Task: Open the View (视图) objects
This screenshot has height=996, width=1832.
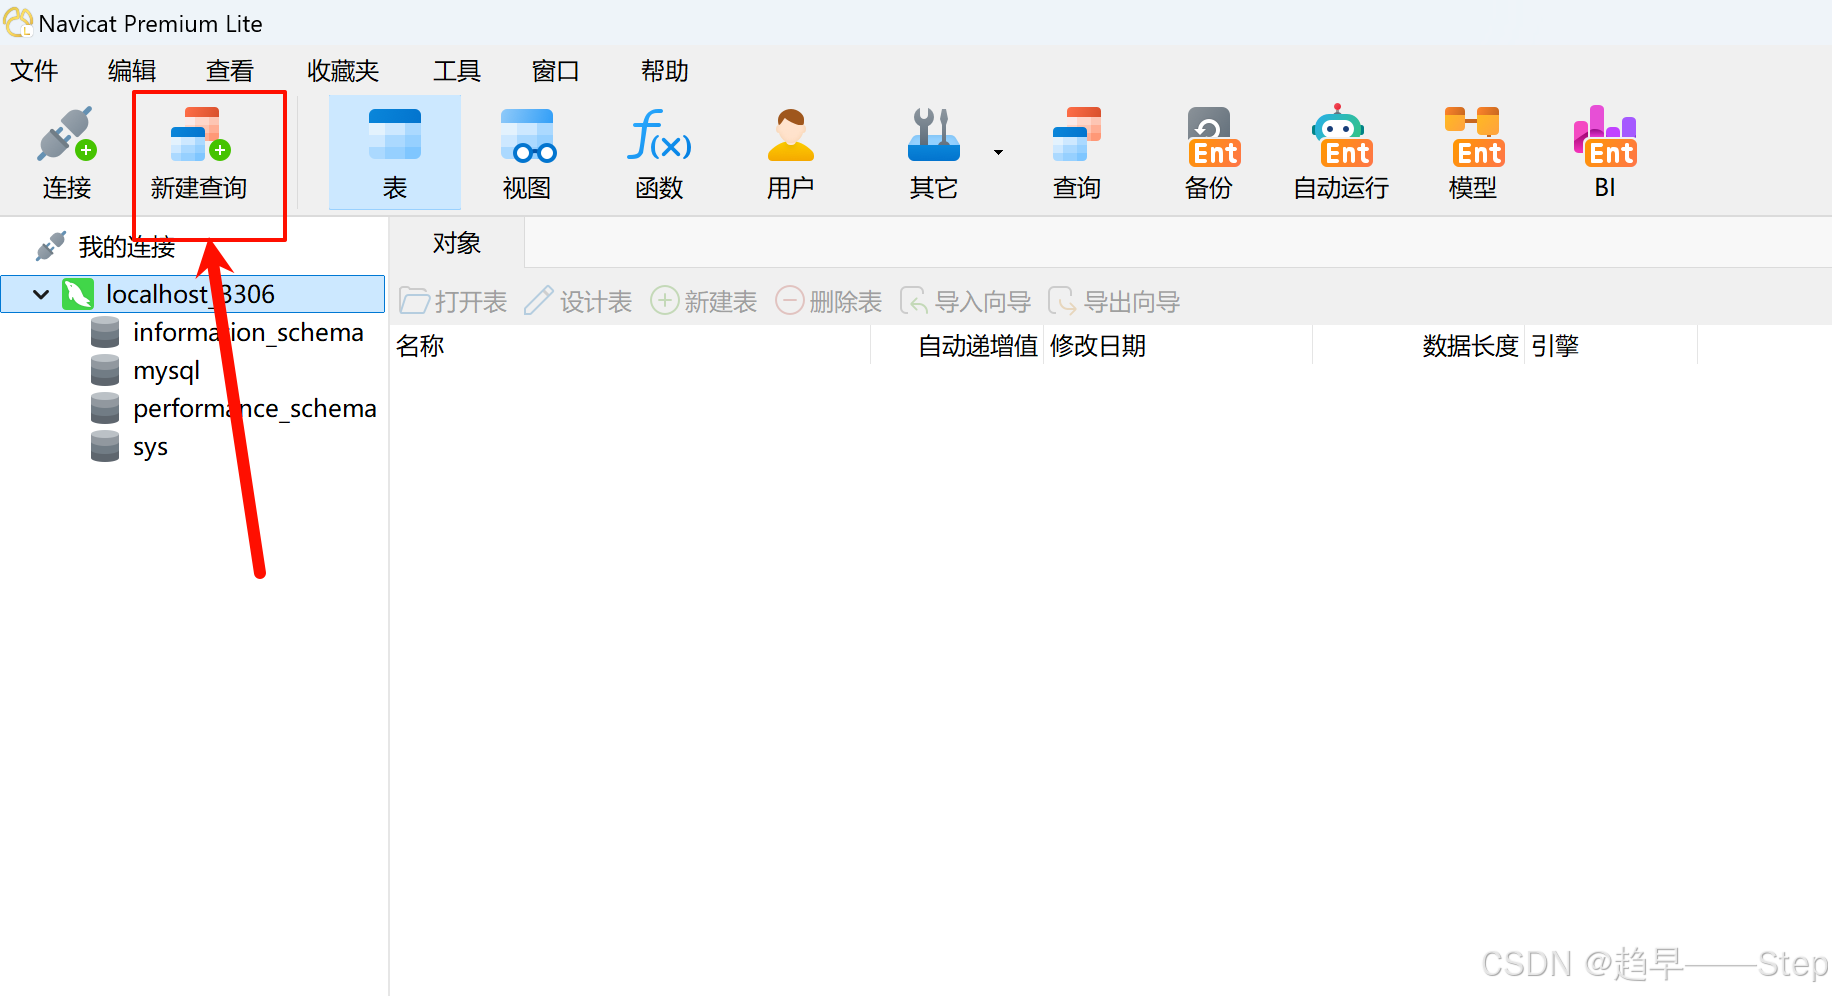Action: tap(527, 153)
